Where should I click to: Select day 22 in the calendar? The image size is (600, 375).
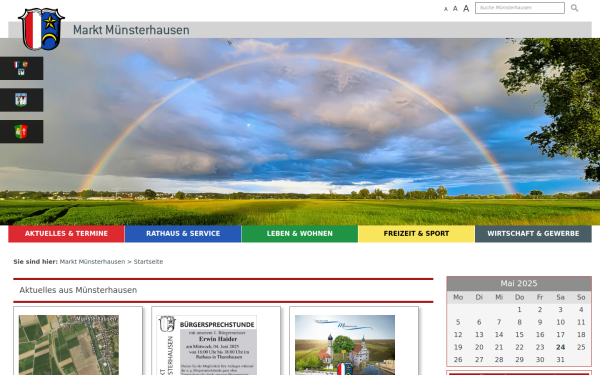pos(519,347)
